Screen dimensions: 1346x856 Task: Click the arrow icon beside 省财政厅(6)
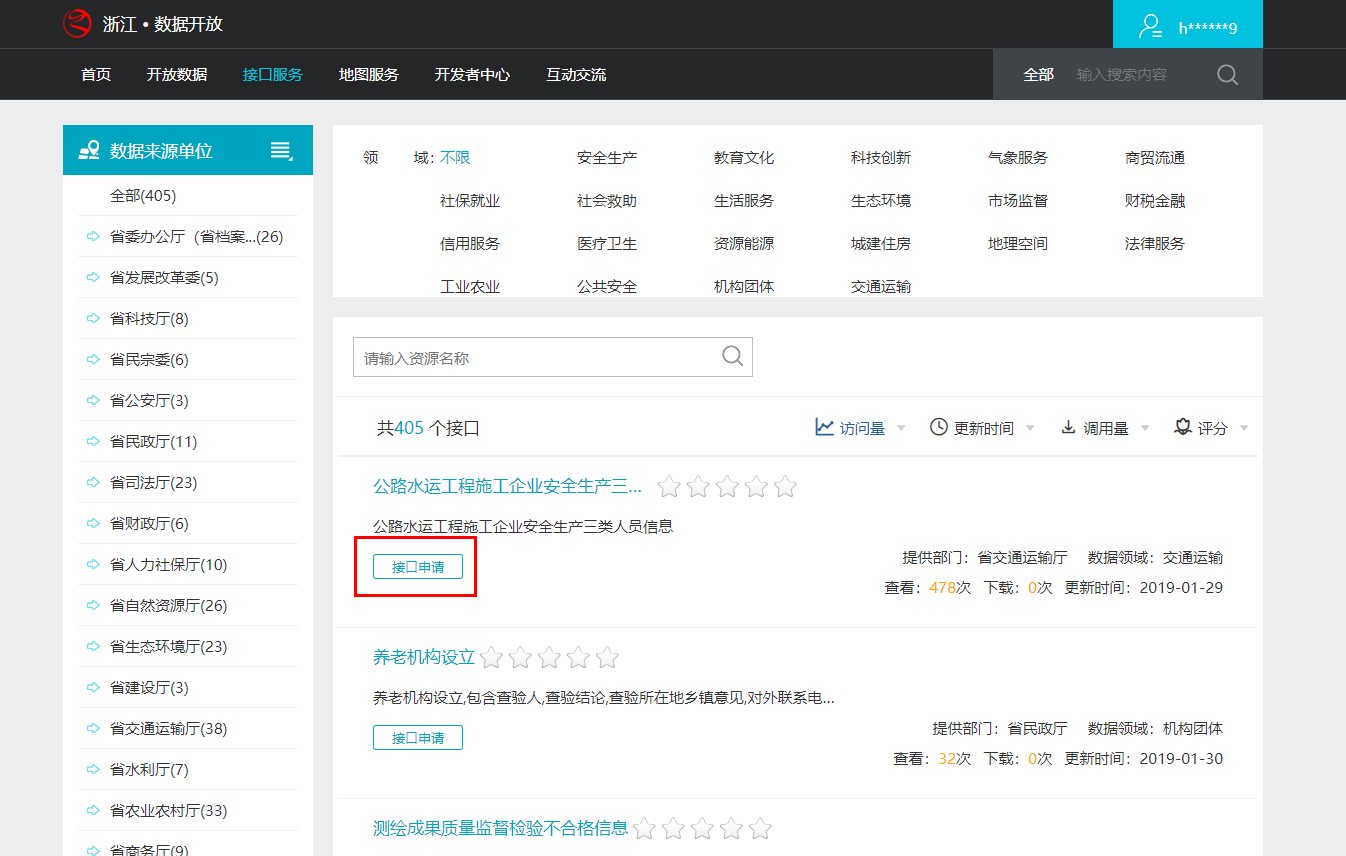[94, 524]
